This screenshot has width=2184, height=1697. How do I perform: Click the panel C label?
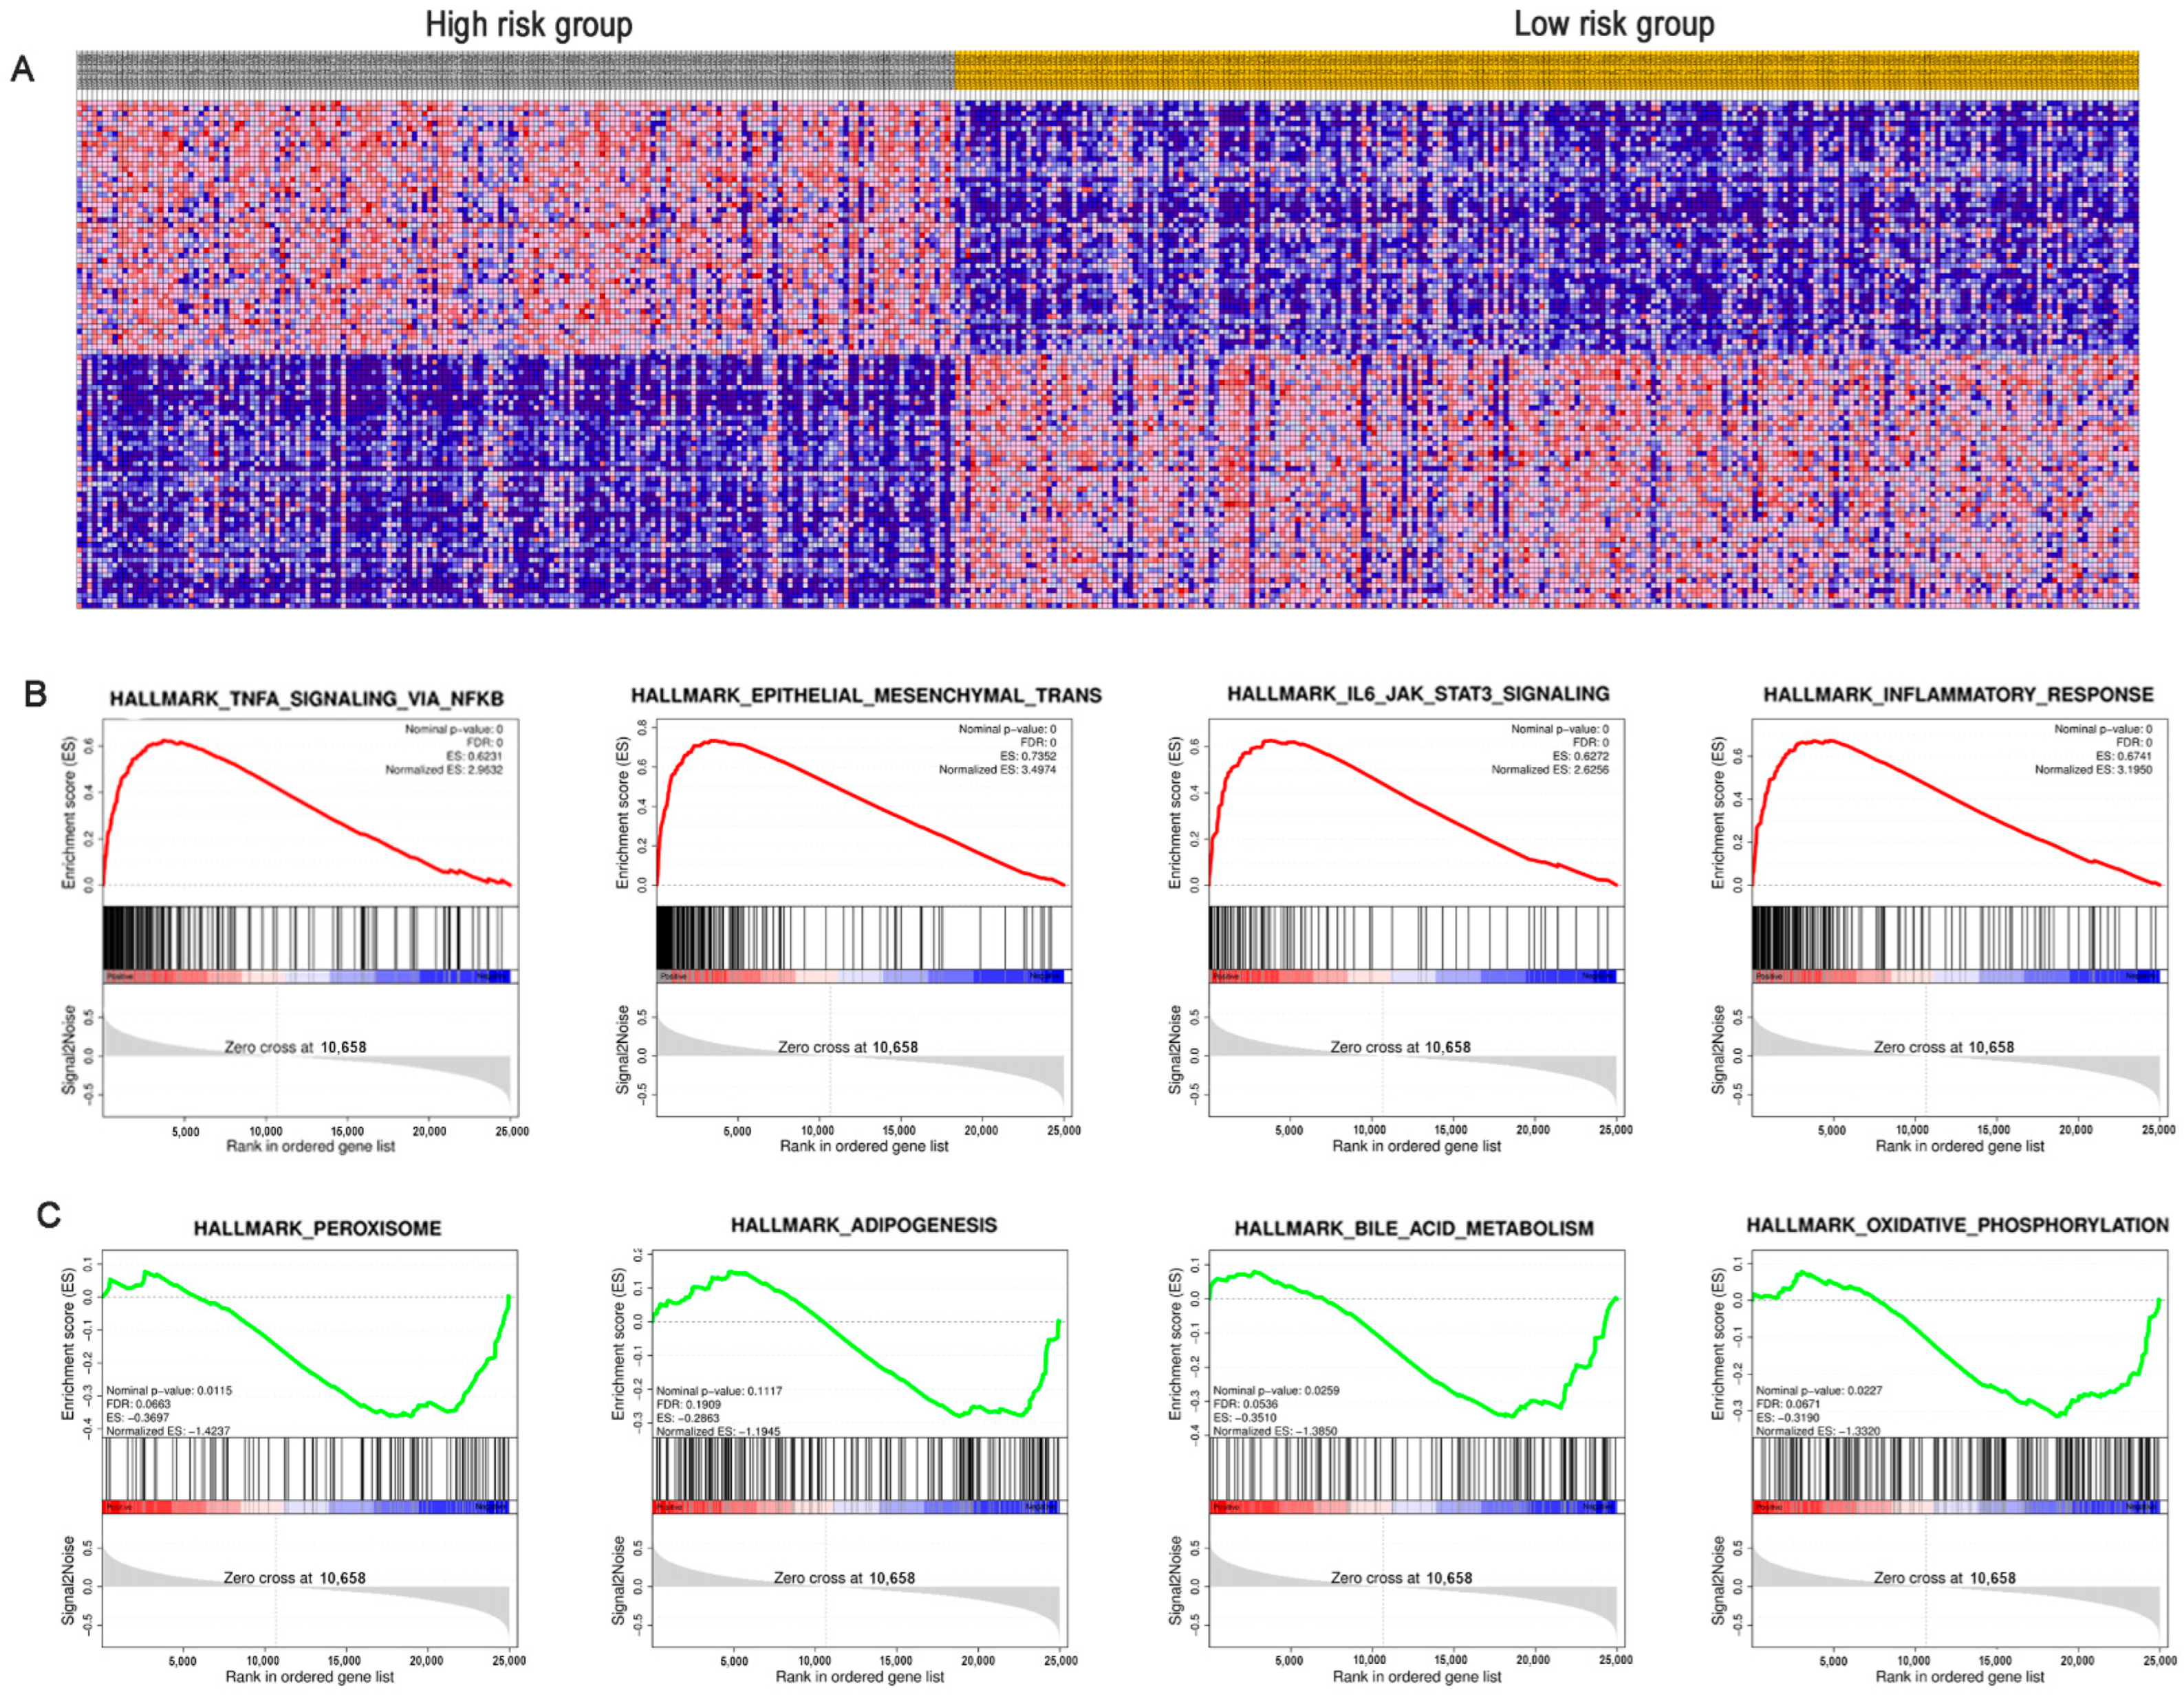click(48, 1215)
